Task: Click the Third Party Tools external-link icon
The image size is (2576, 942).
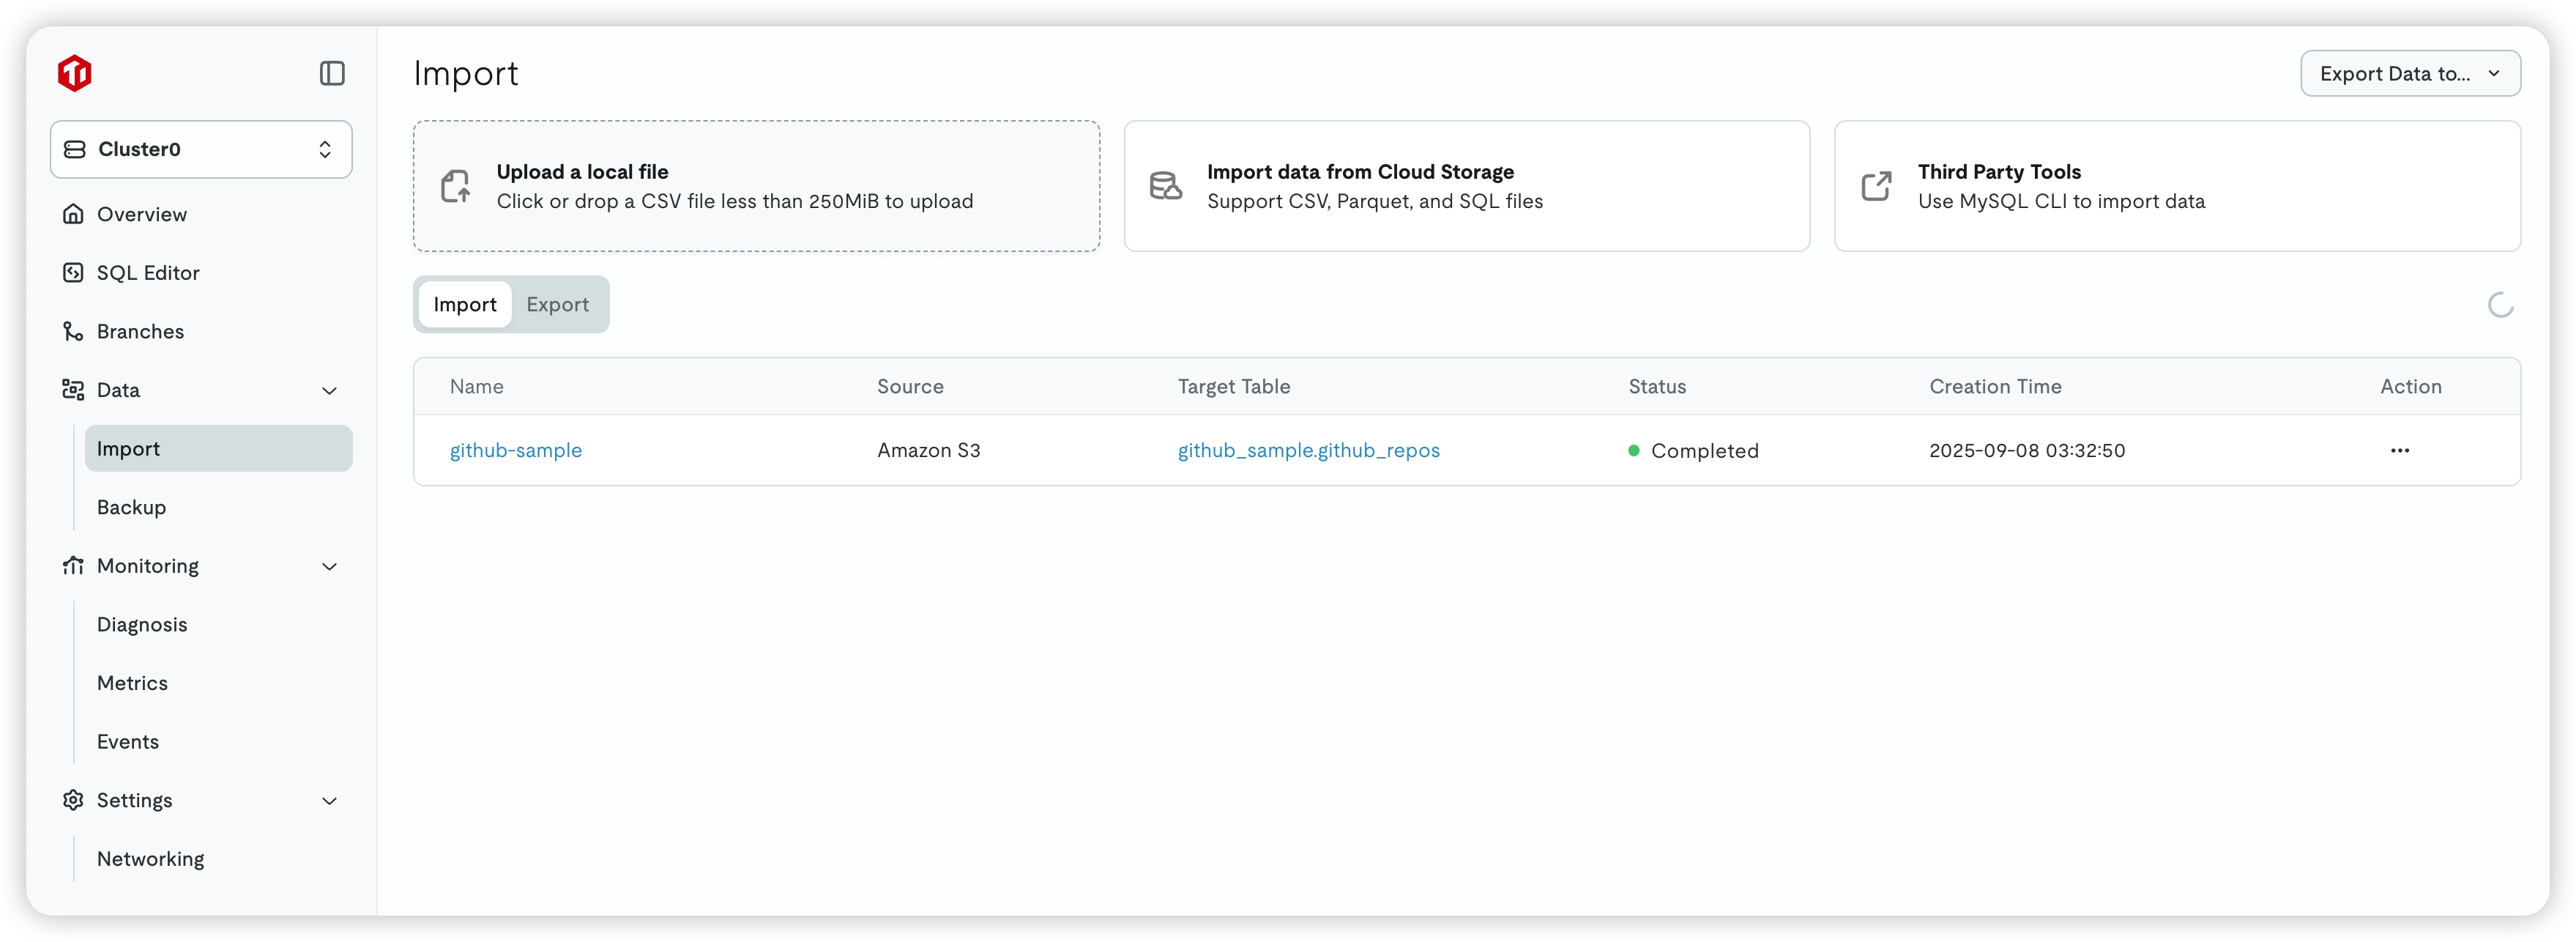Action: 1876,186
